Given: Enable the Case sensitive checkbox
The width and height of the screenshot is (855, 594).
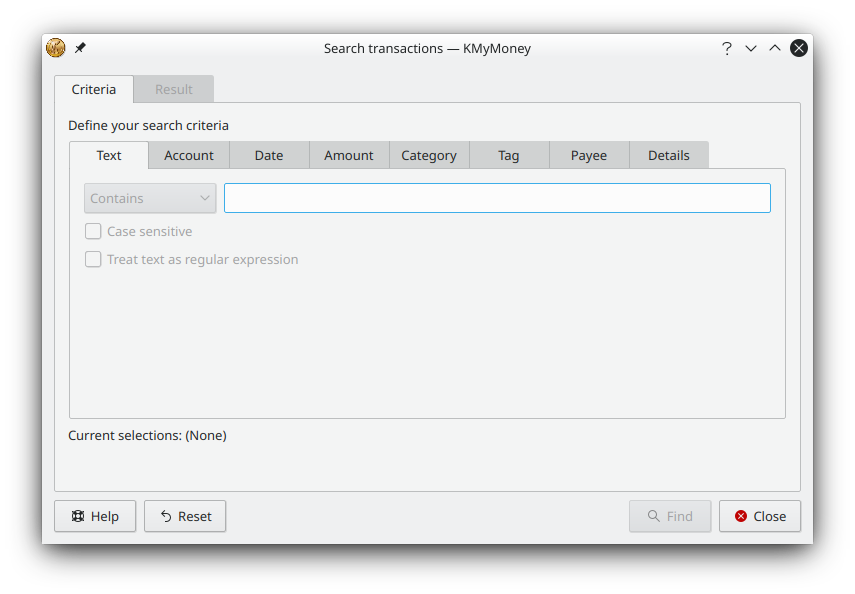Looking at the screenshot, I should (x=94, y=231).
